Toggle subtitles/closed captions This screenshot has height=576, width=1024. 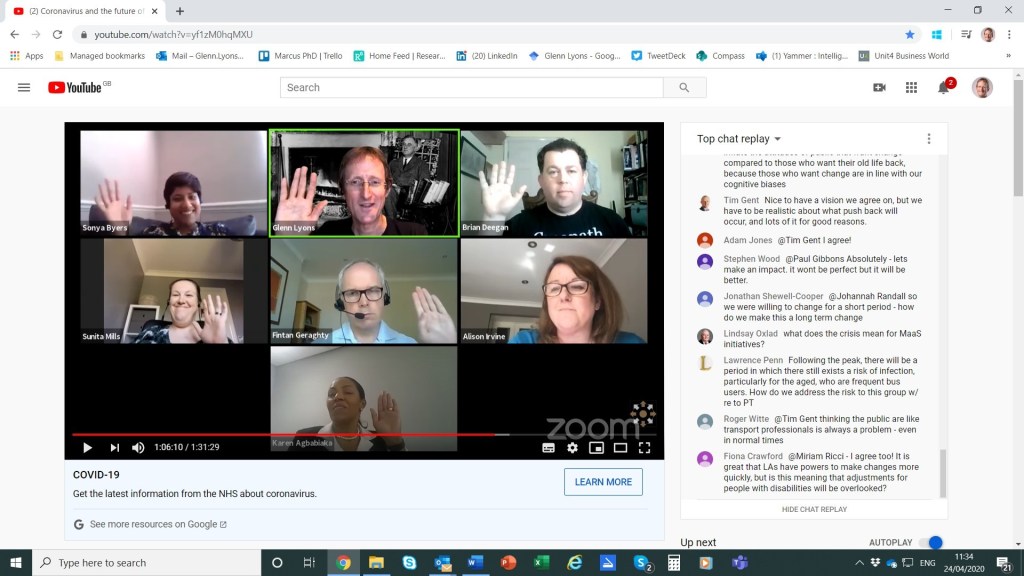coord(548,447)
